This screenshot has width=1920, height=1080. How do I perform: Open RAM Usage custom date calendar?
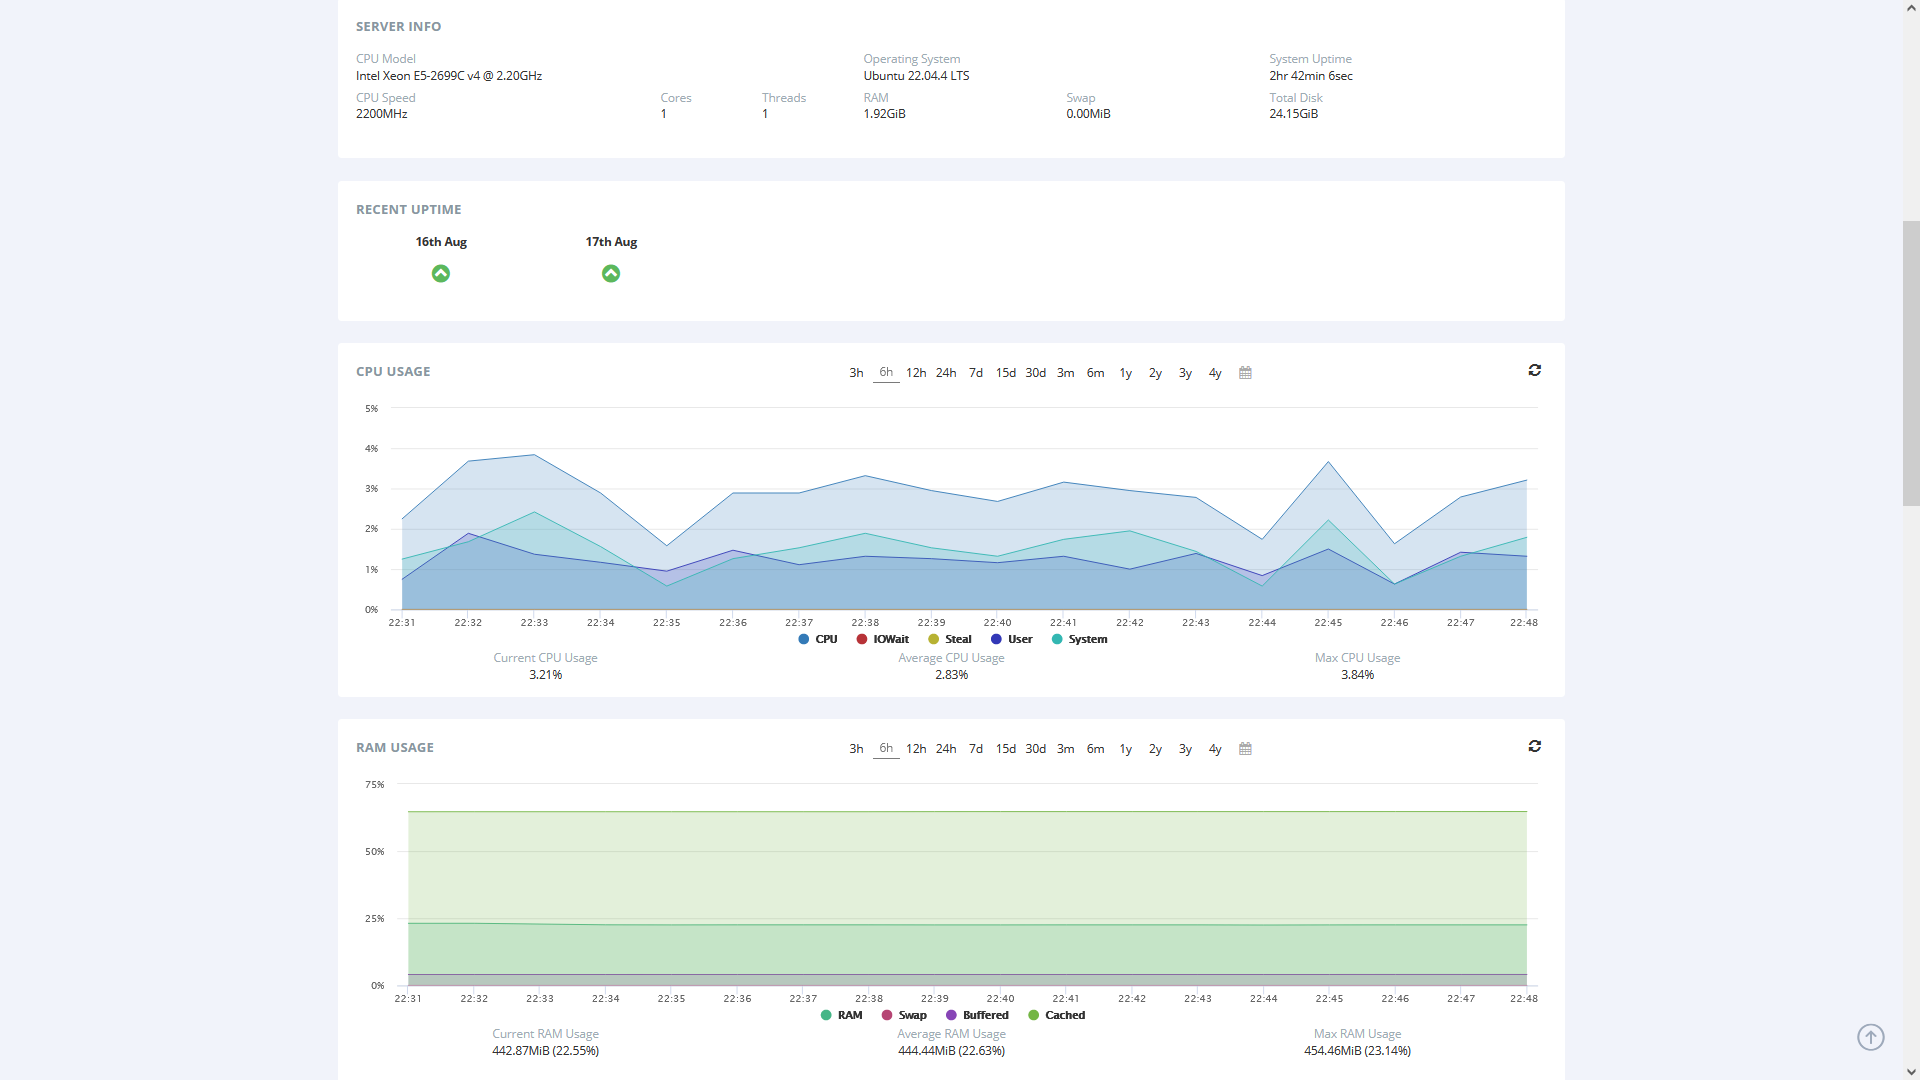click(1245, 749)
